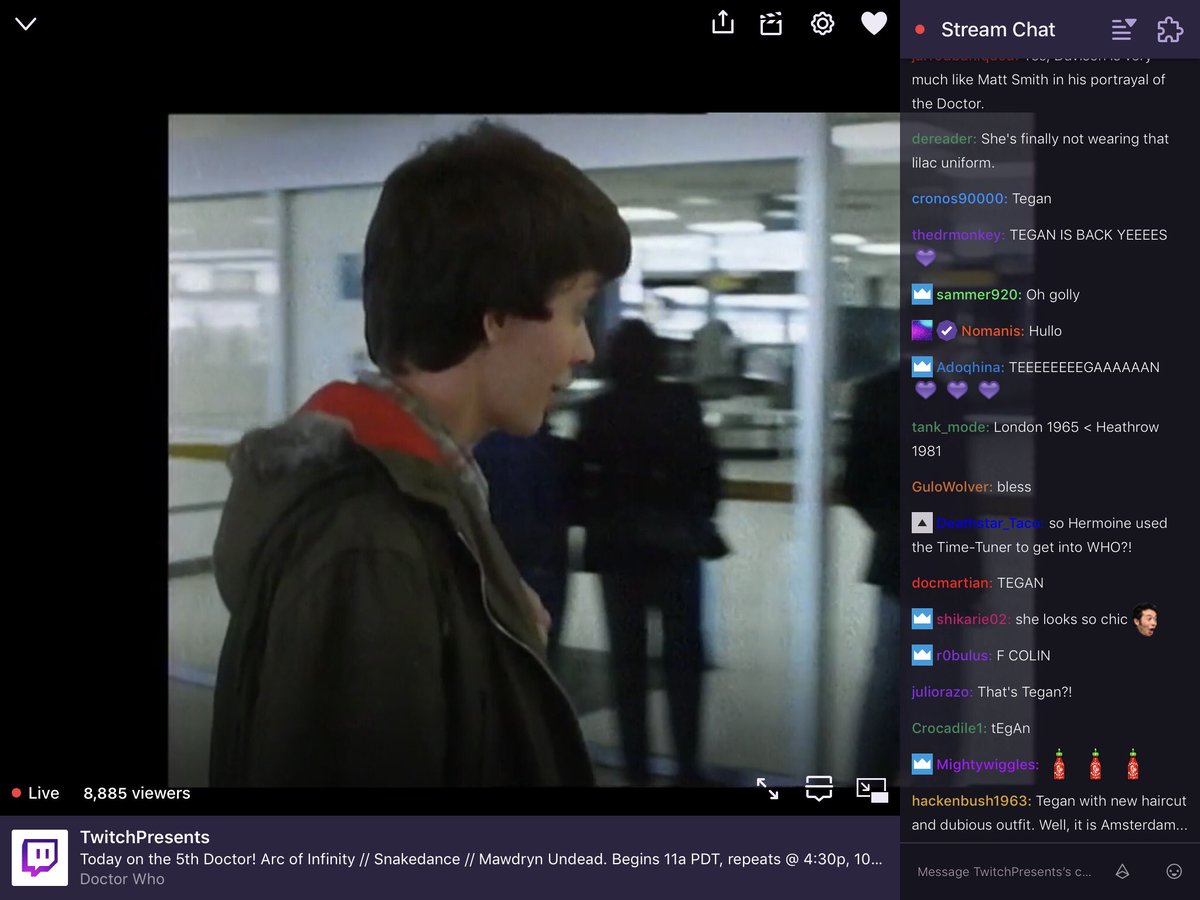The height and width of the screenshot is (900, 1200).
Task: Tap shikarie02's crown badge
Action: (922, 620)
